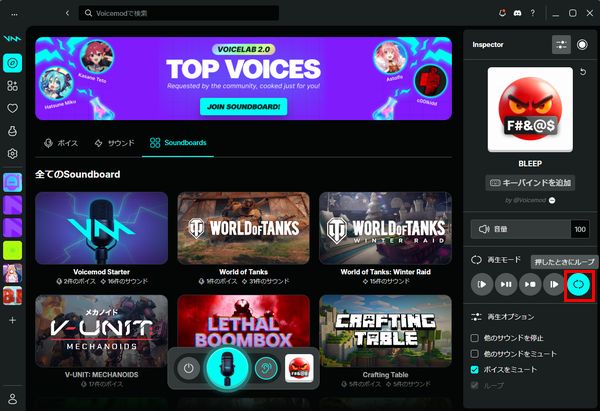
Task: Click the 全てのSoundboard heading
Action: (78, 175)
